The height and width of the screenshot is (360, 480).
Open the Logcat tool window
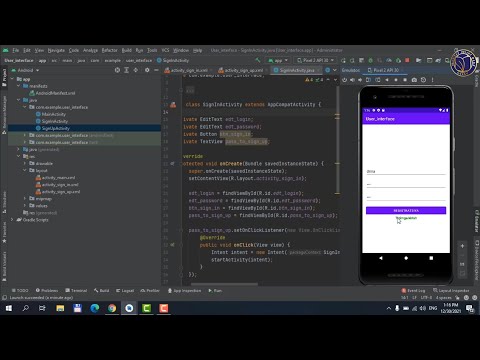click(x=125, y=291)
